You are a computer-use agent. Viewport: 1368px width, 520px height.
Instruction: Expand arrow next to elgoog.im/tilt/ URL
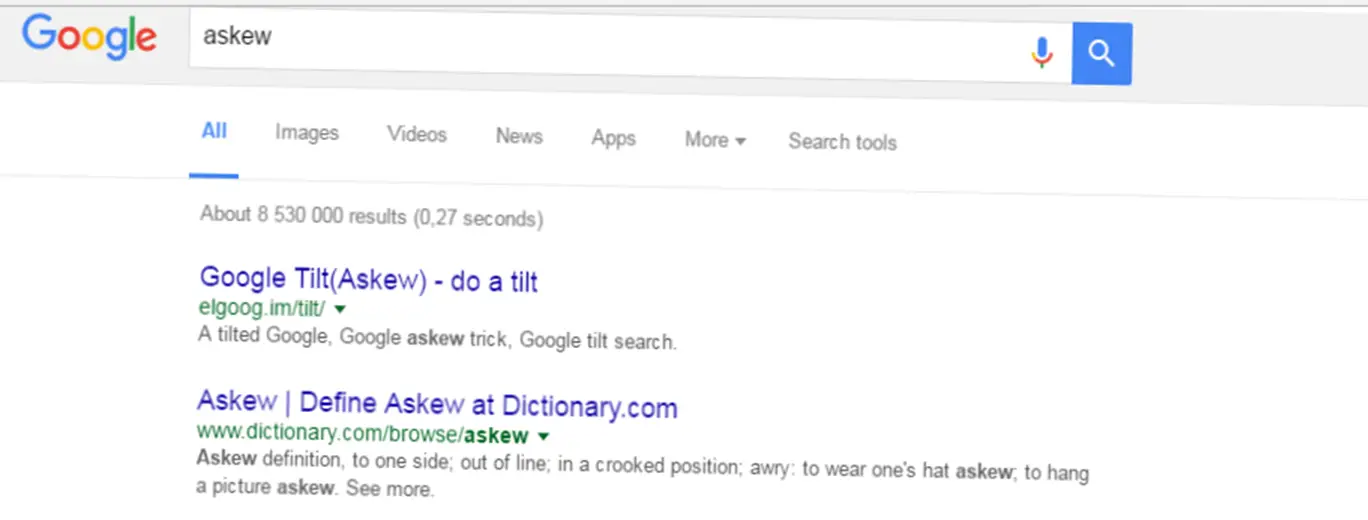point(340,310)
